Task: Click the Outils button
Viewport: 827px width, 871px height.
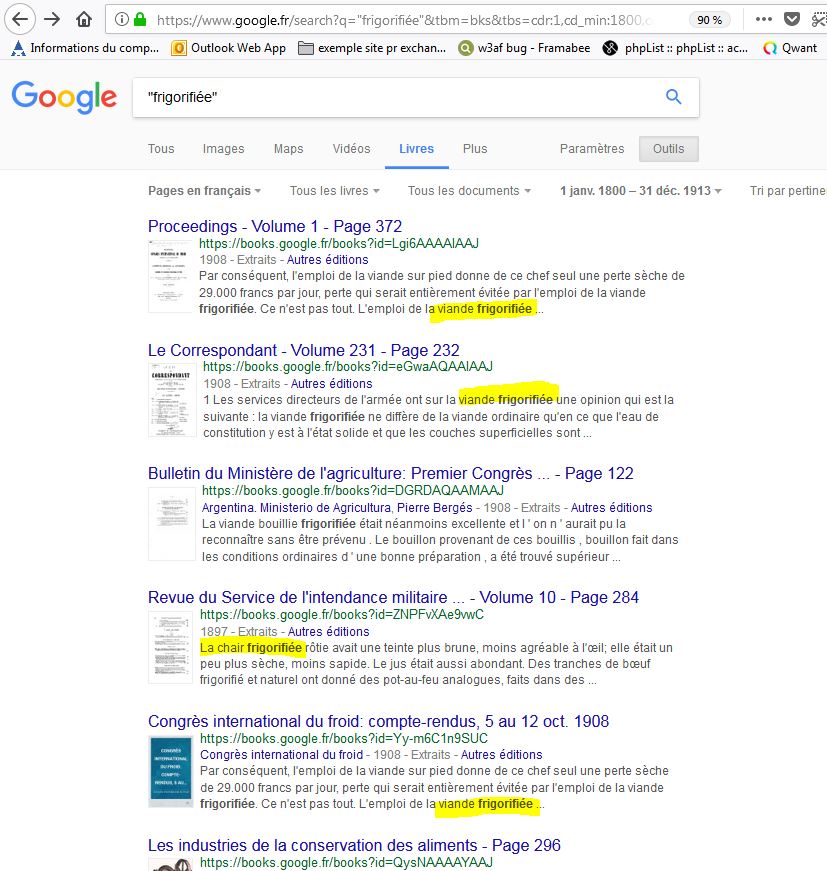Action: pyautogui.click(x=668, y=149)
